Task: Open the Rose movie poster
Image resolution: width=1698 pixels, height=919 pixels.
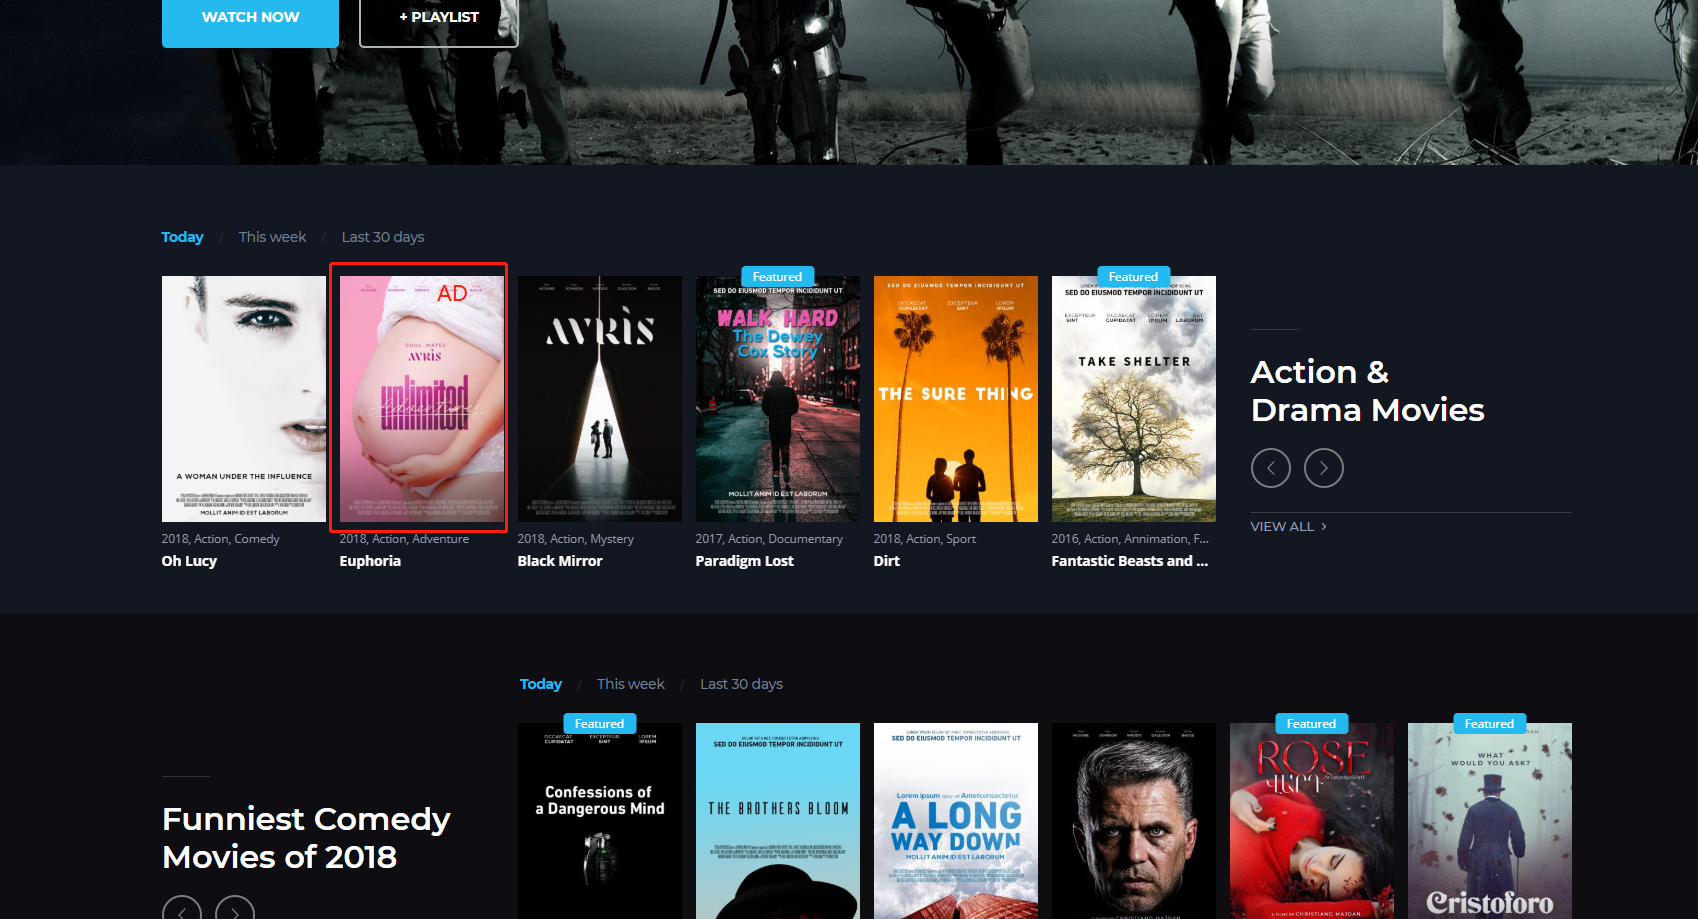Action: 1312,821
